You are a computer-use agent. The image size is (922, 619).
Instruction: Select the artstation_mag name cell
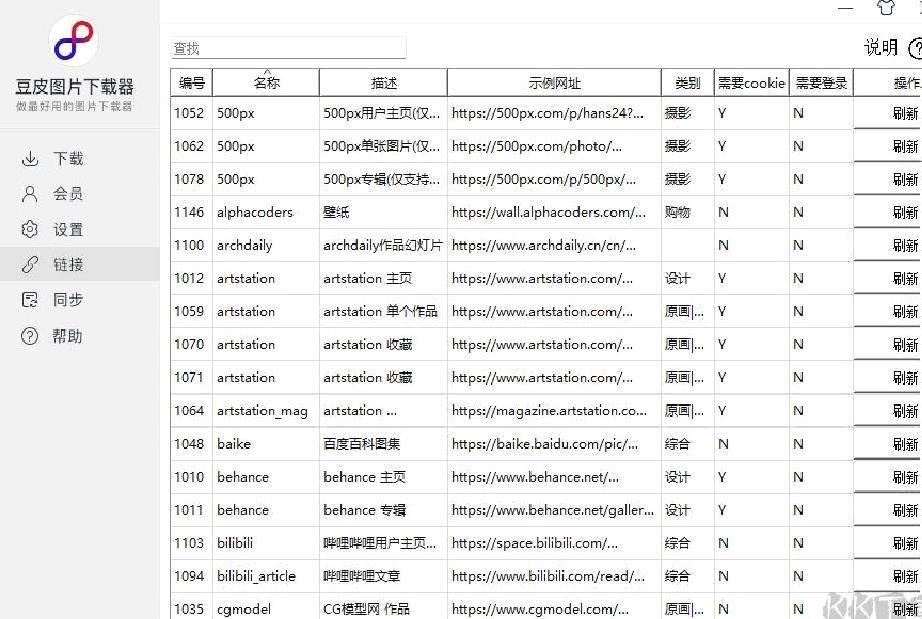click(x=266, y=410)
